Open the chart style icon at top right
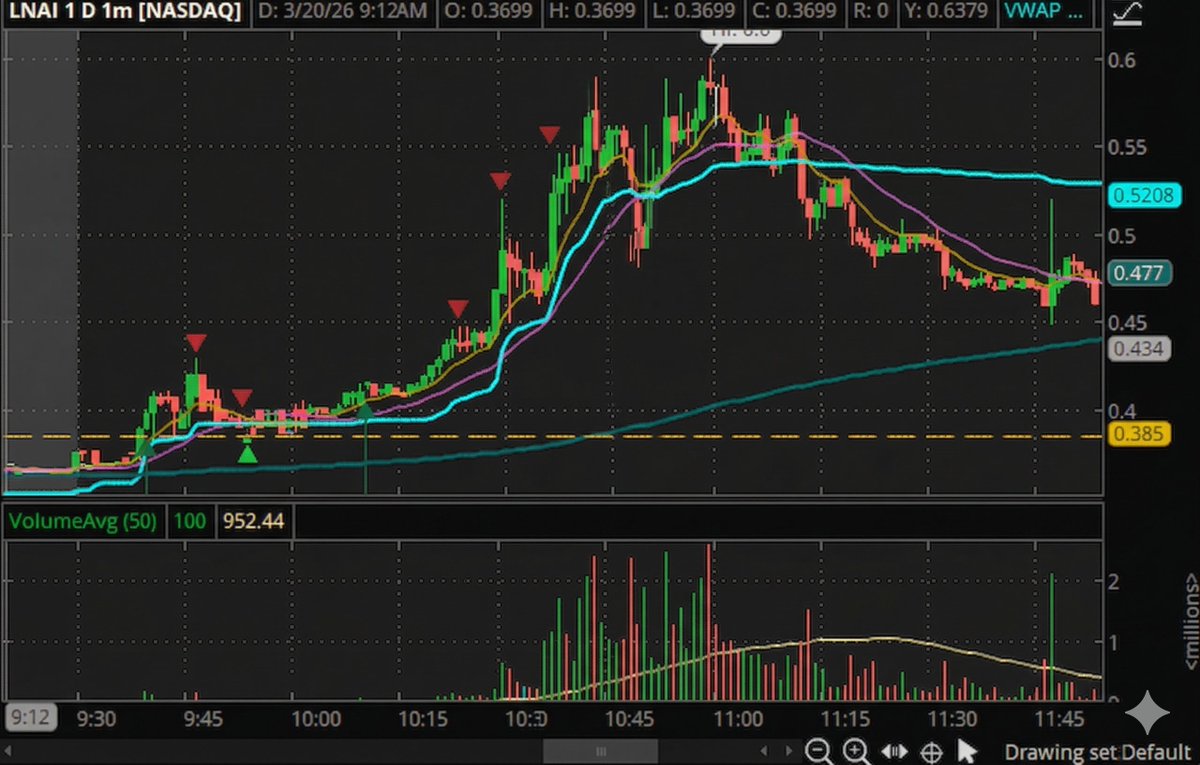The image size is (1200, 765). pyautogui.click(x=1128, y=12)
